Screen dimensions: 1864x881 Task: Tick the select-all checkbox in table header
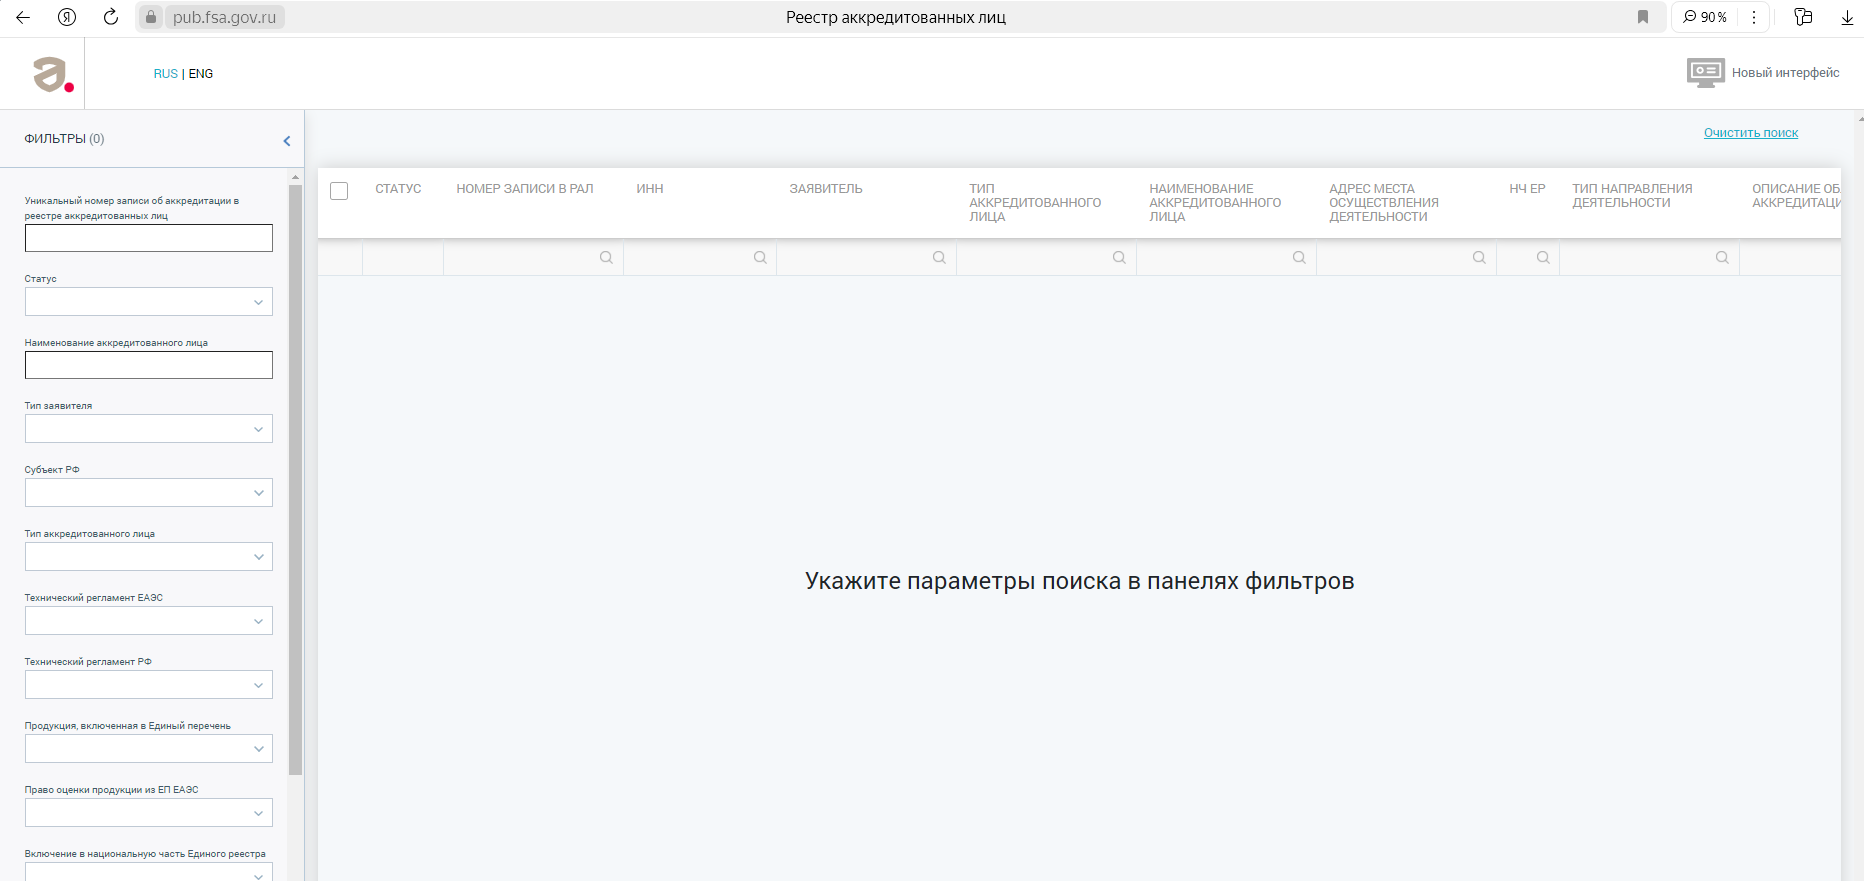pos(339,191)
